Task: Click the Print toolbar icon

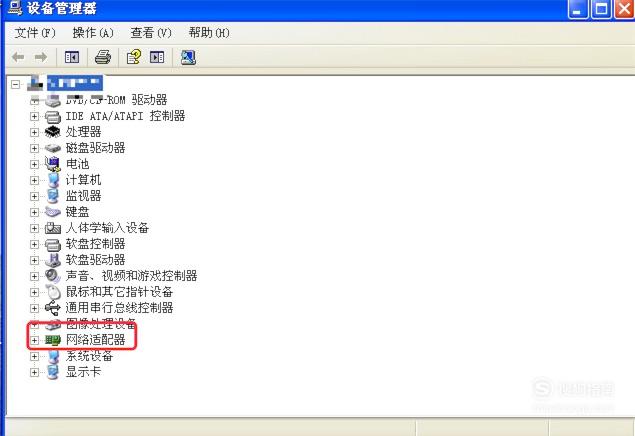Action: [x=103, y=57]
